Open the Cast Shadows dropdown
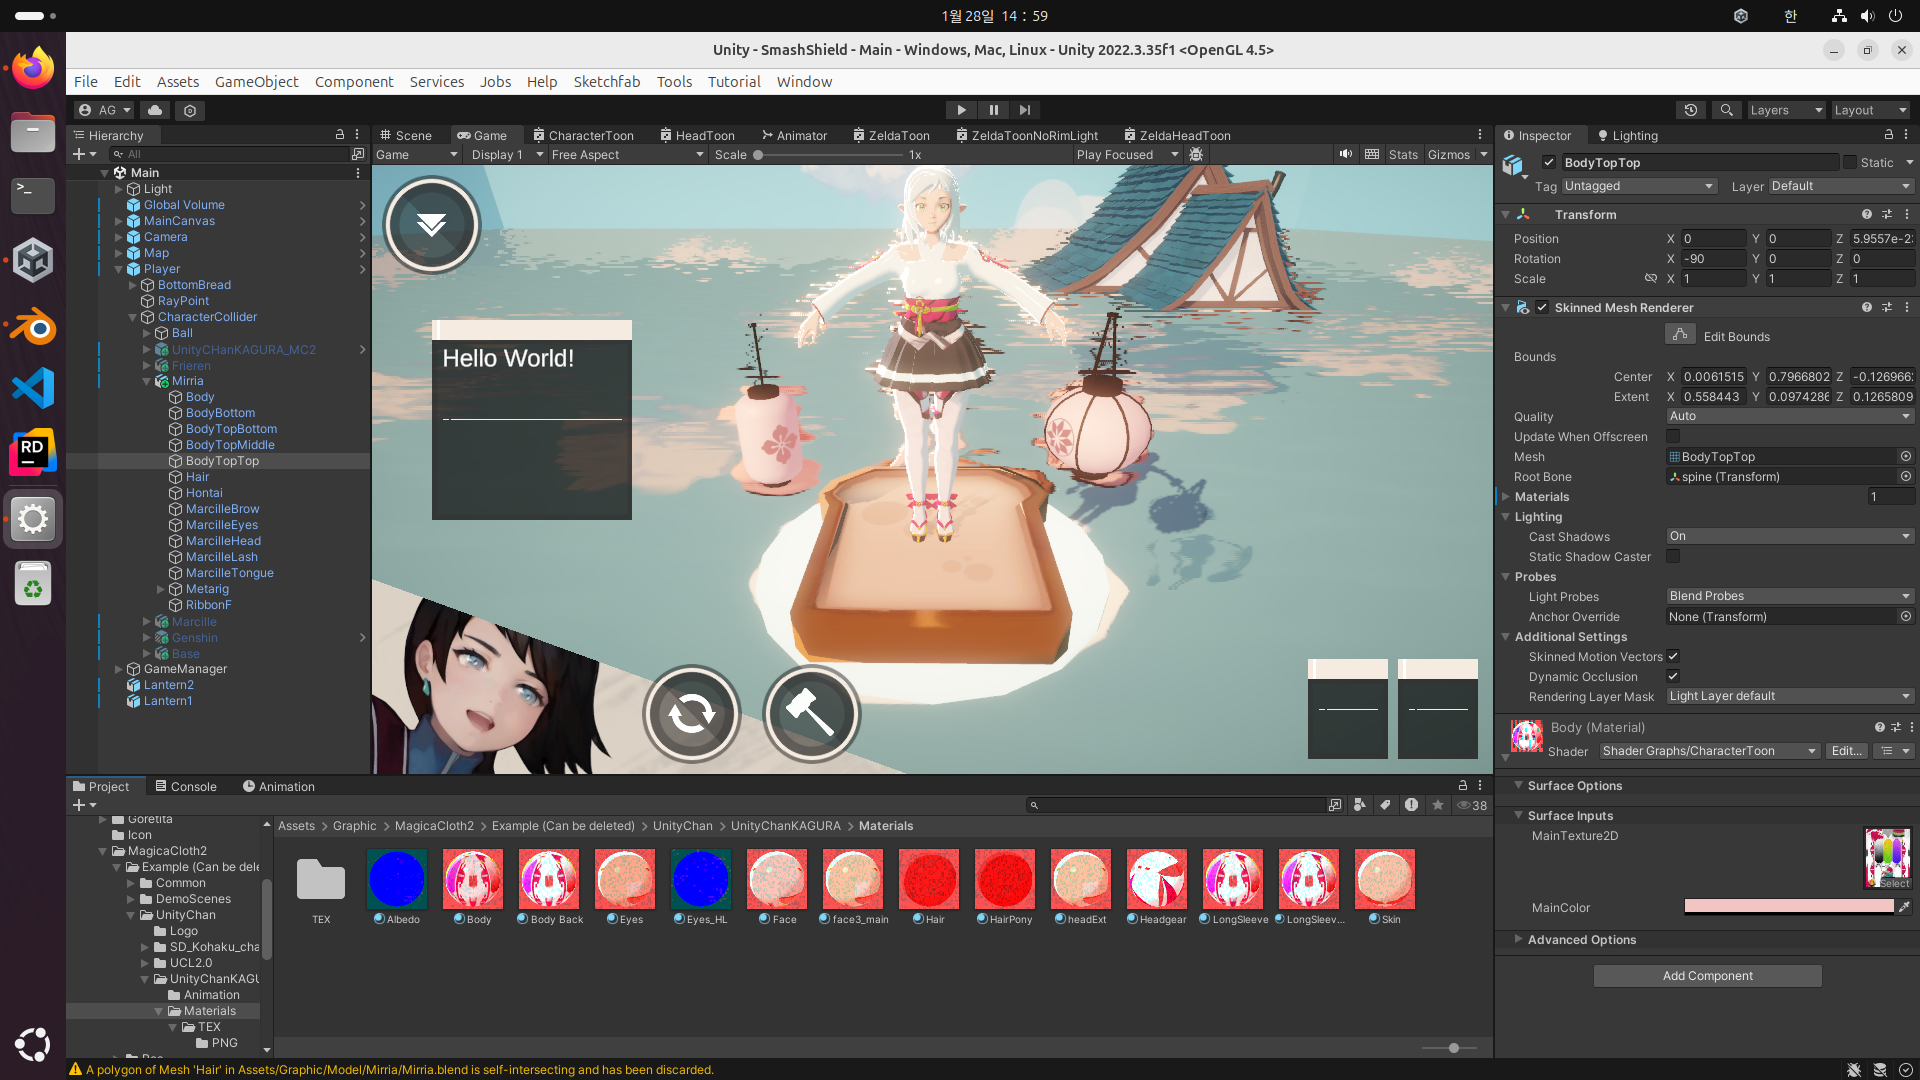 [1789, 536]
